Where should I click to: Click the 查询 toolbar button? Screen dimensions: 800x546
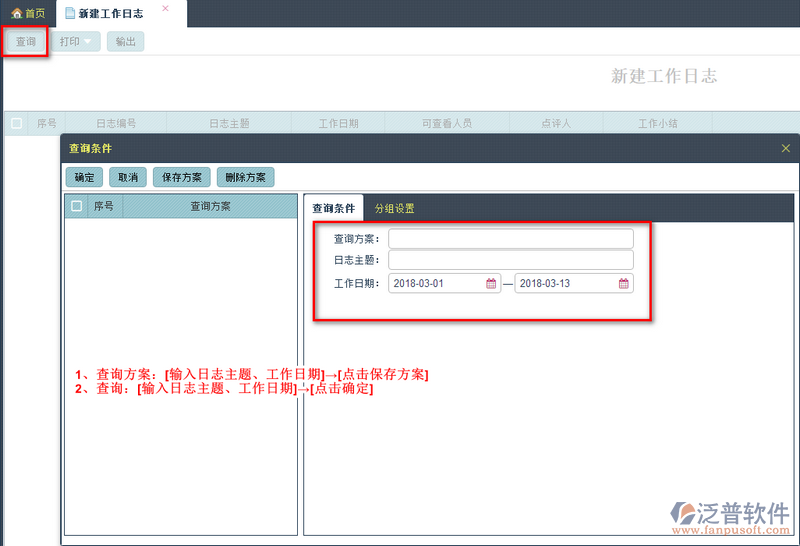pos(26,41)
